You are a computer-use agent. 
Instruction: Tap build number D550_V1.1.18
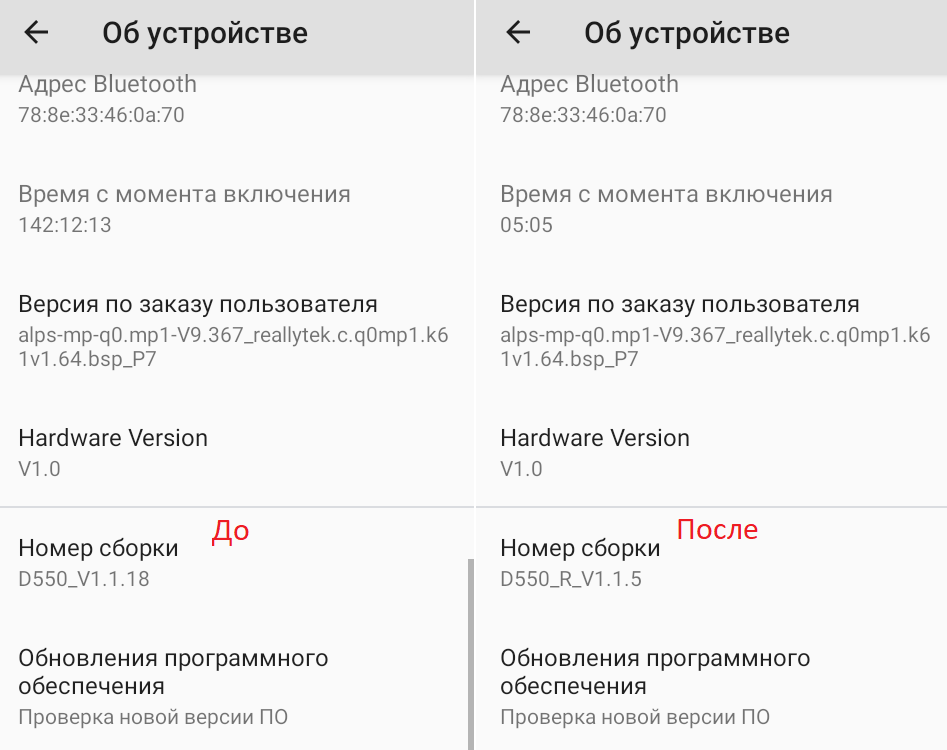pyautogui.click(x=98, y=562)
